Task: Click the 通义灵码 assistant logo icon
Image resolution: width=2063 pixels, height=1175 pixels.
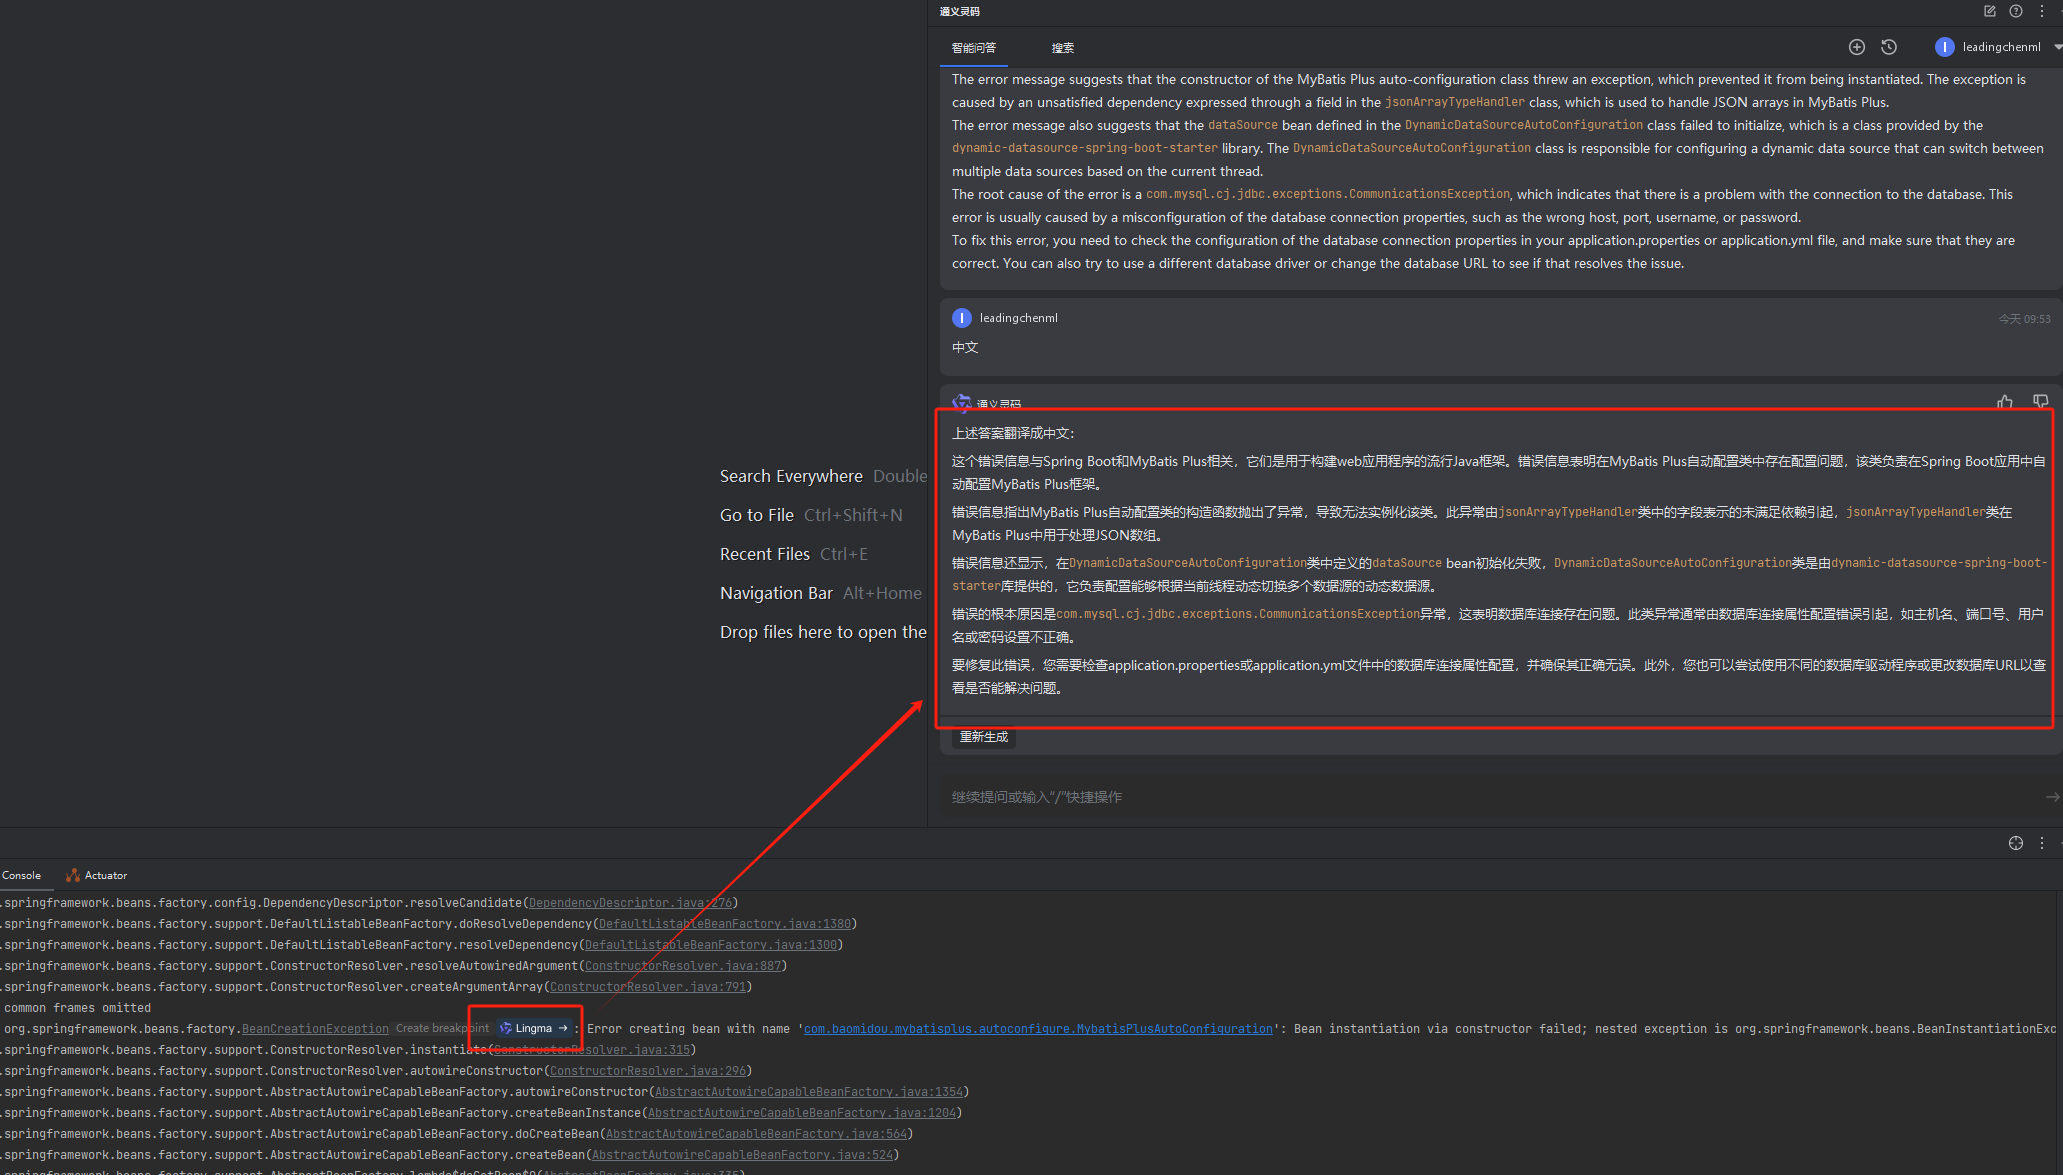Action: 961,403
